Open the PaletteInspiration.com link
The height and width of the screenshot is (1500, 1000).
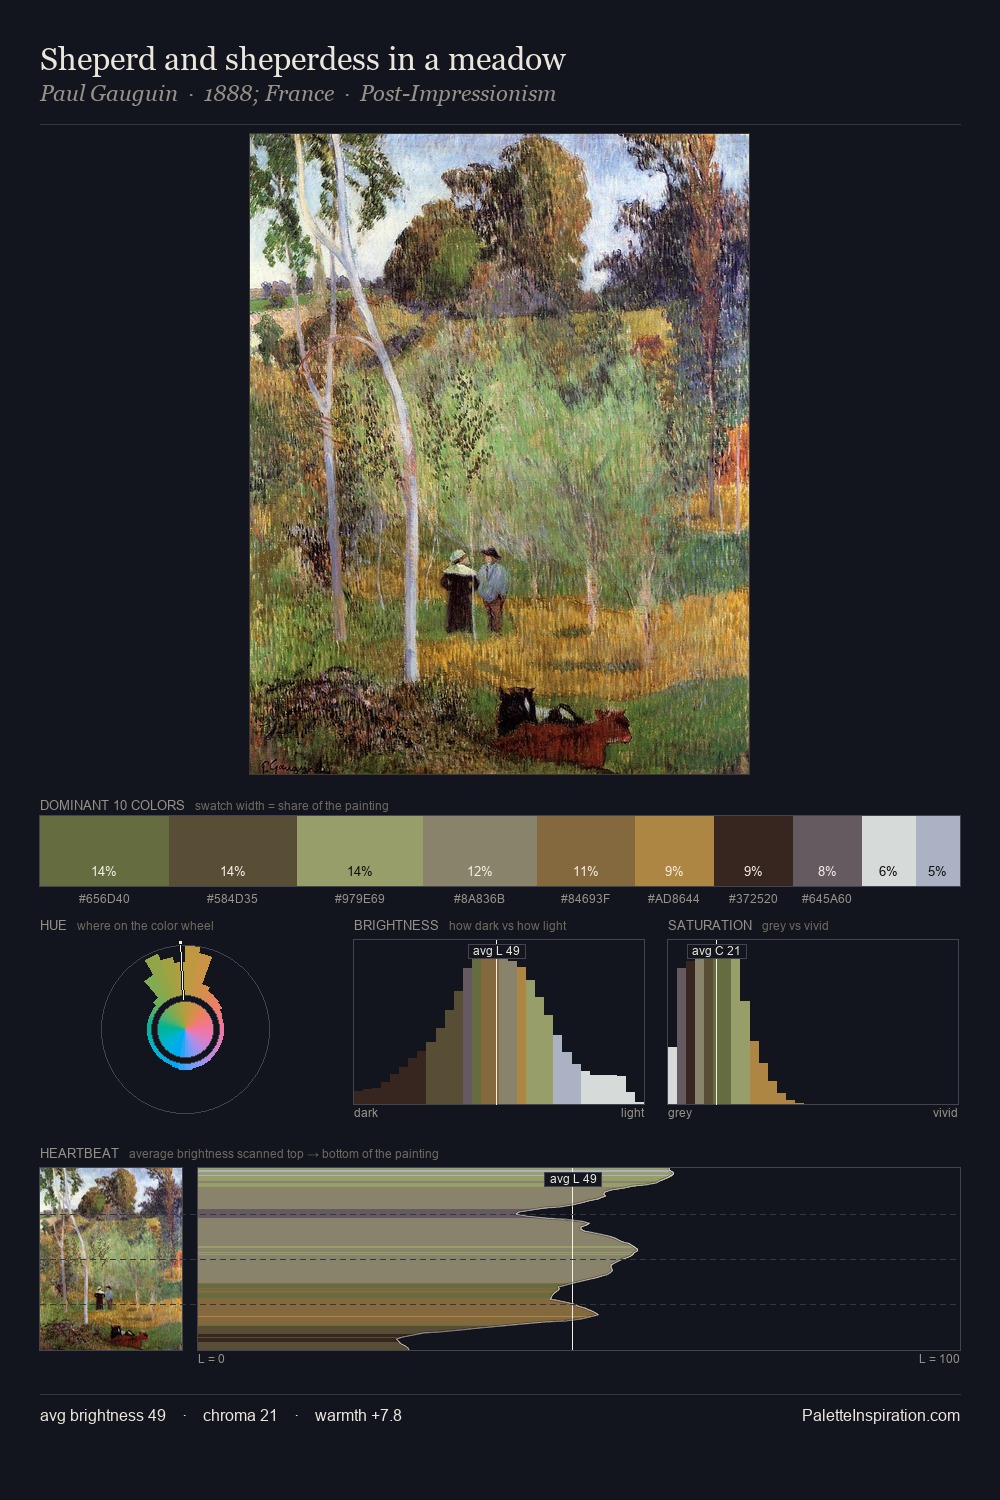(x=881, y=1415)
